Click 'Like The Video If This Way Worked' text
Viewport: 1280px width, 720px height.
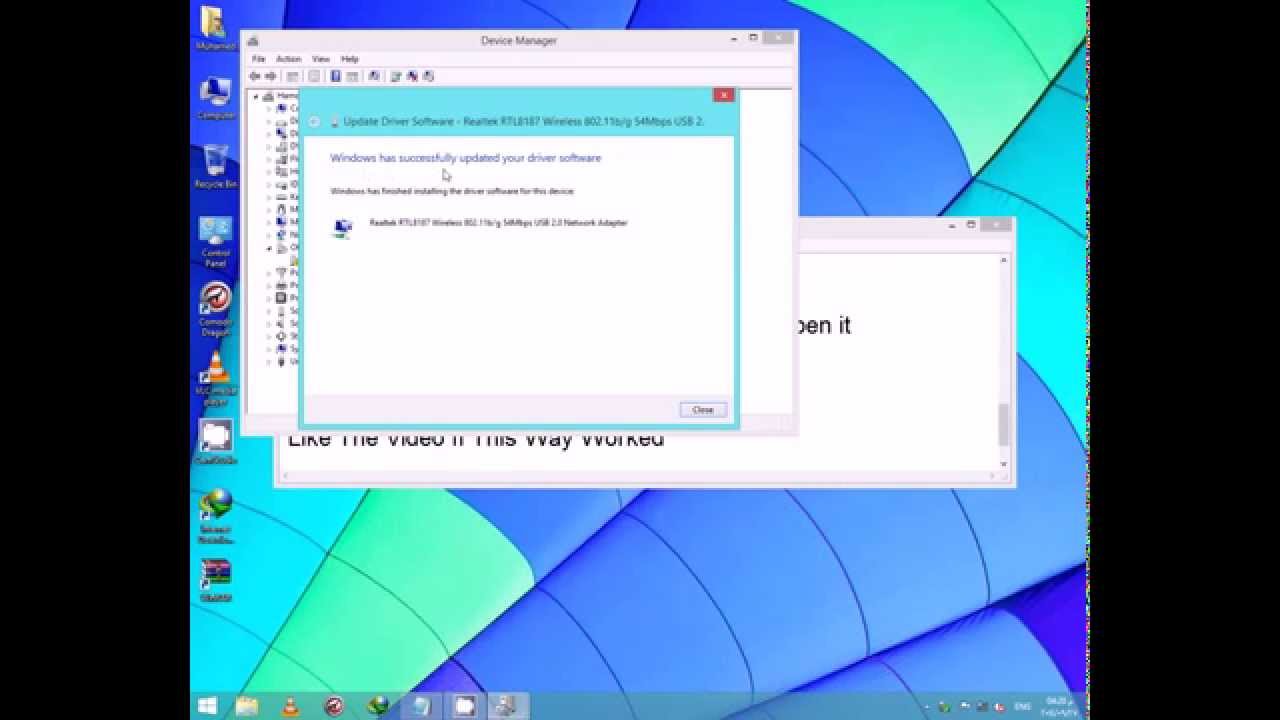point(476,441)
